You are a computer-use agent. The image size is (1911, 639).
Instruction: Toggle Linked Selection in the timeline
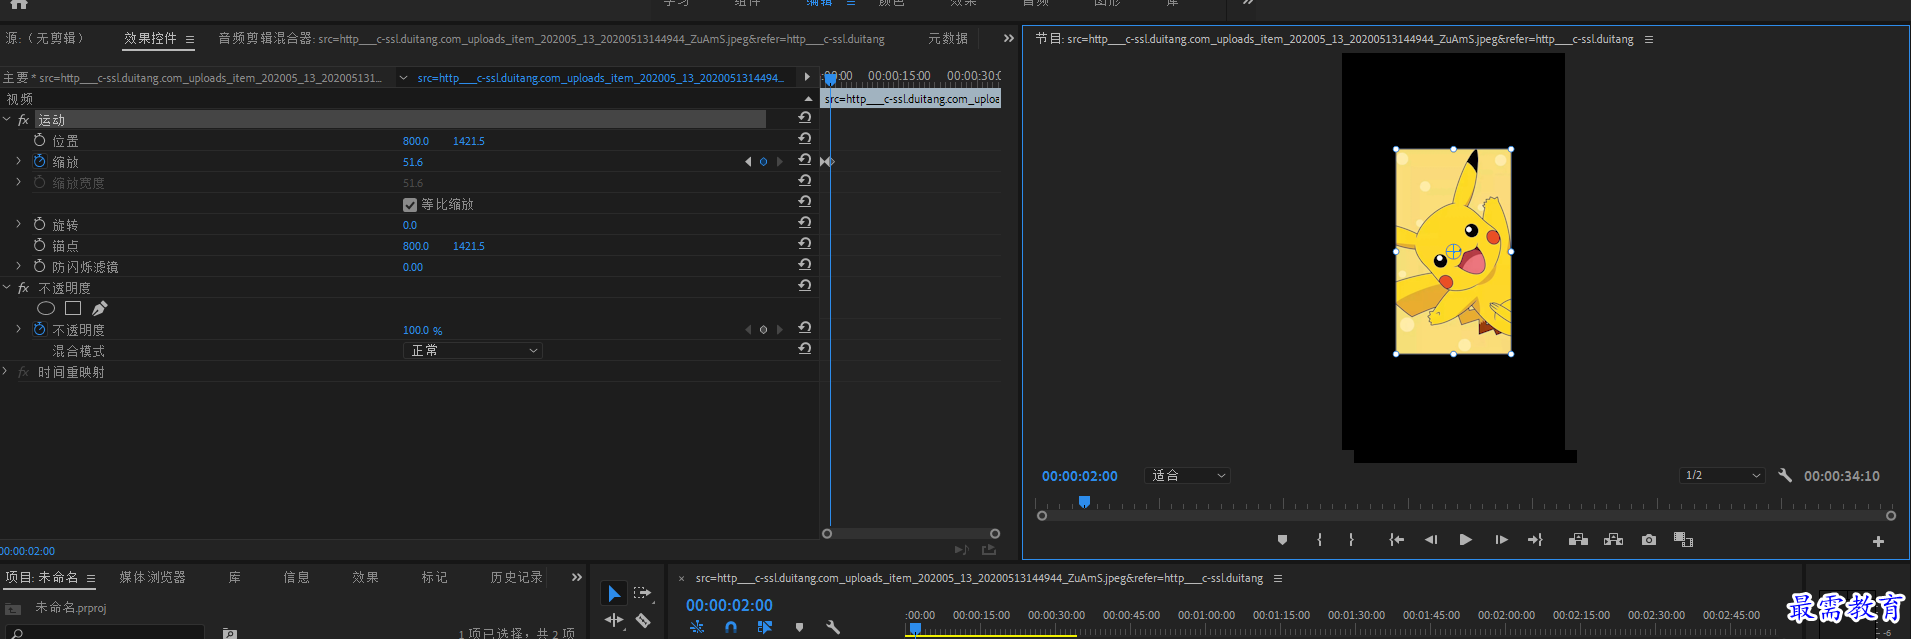click(765, 627)
